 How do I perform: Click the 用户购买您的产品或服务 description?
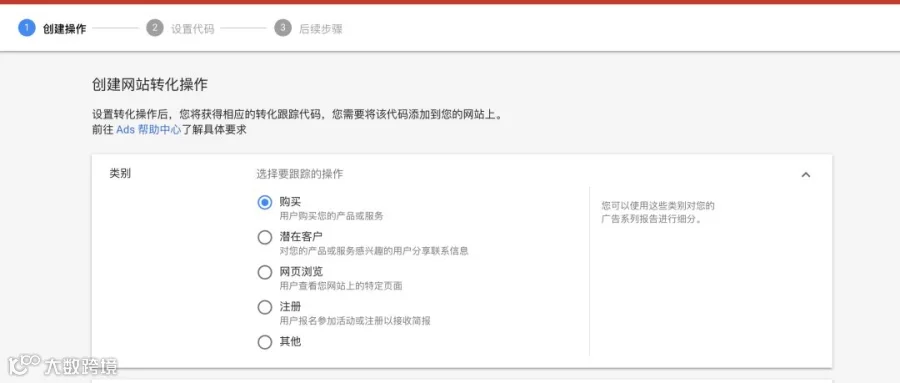(332, 216)
